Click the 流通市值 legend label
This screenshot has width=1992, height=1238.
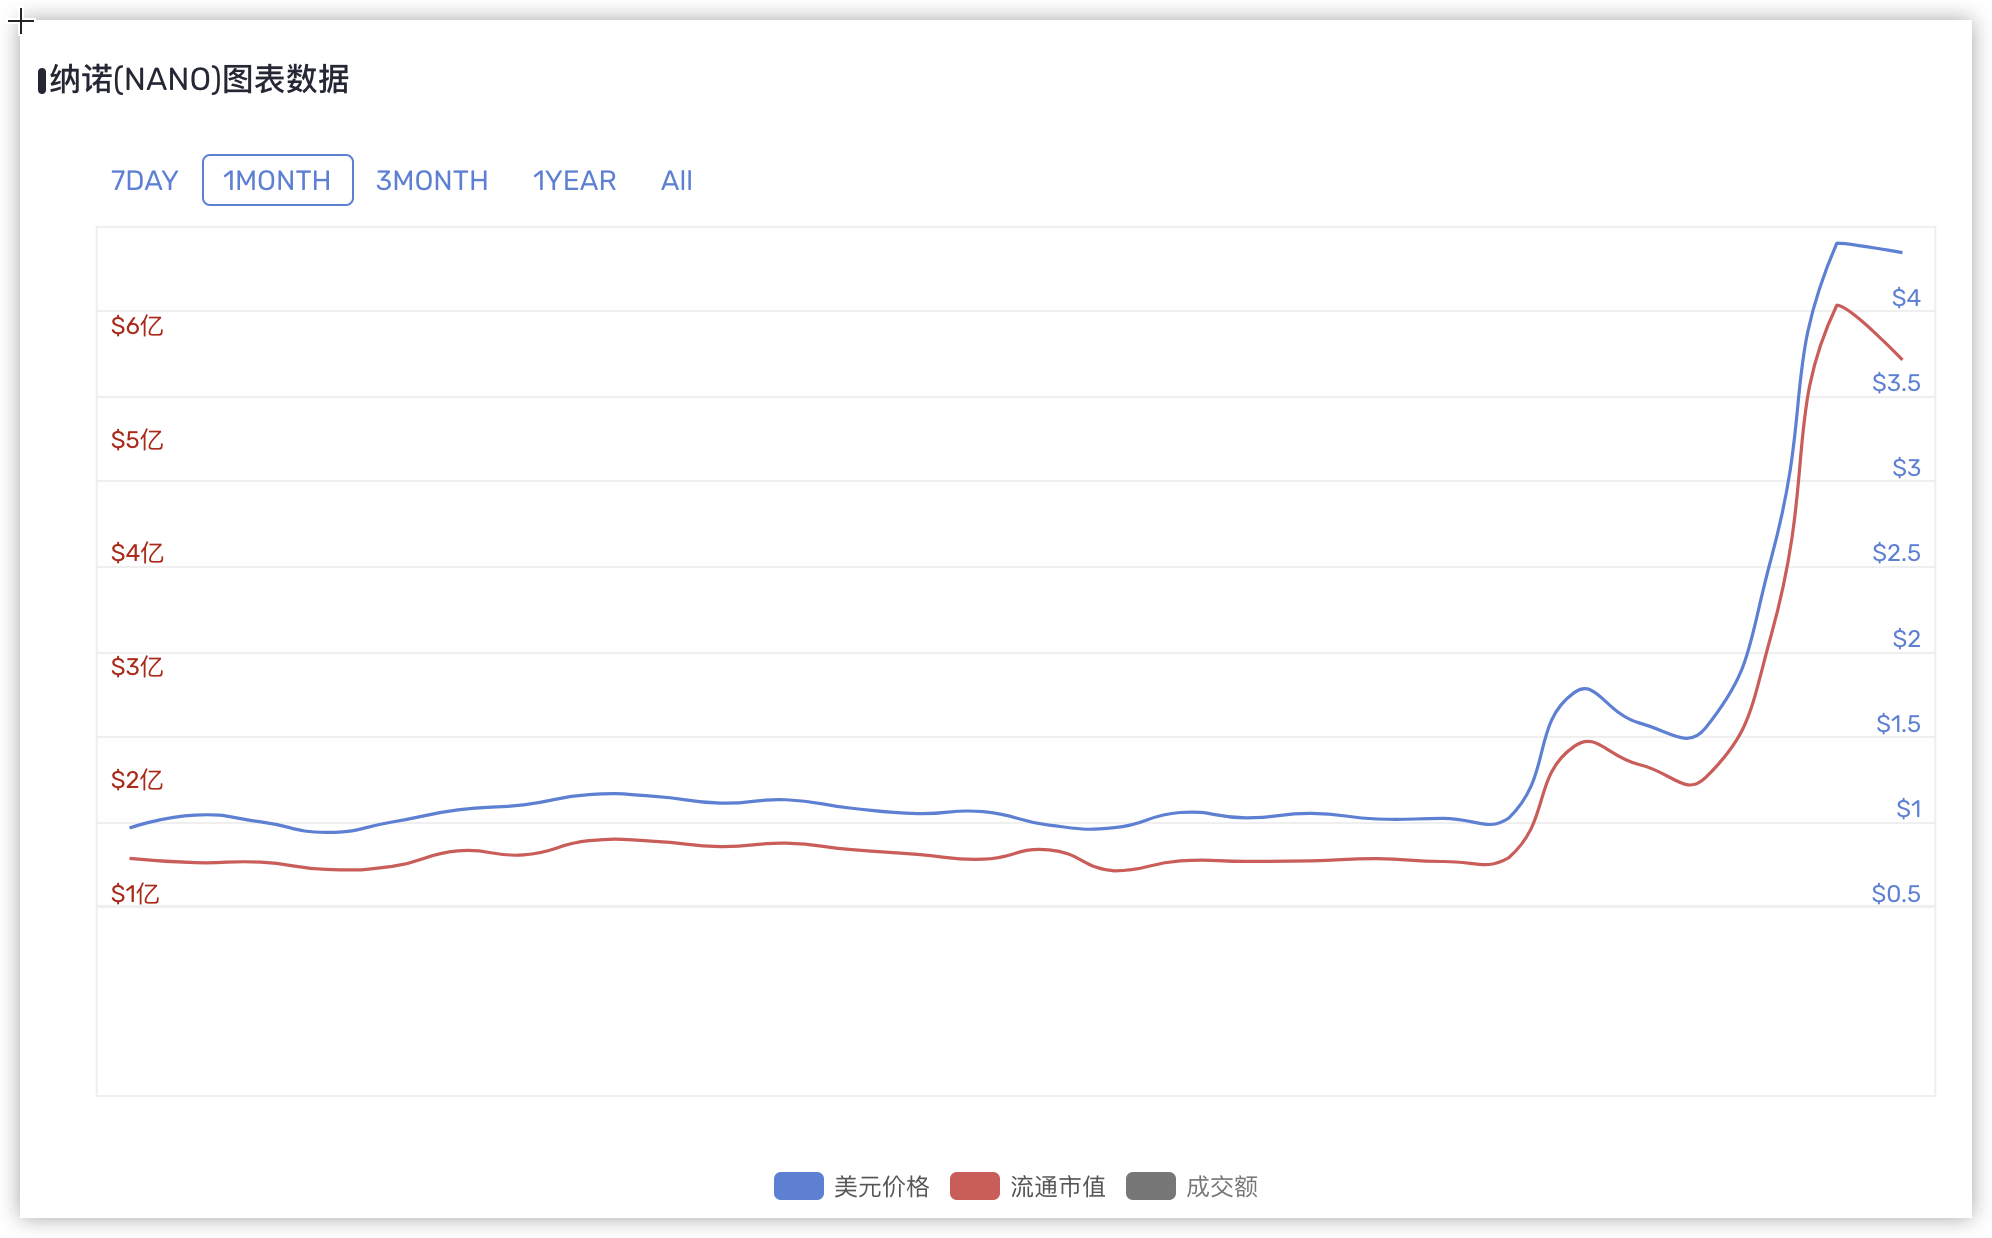(x=1057, y=1187)
